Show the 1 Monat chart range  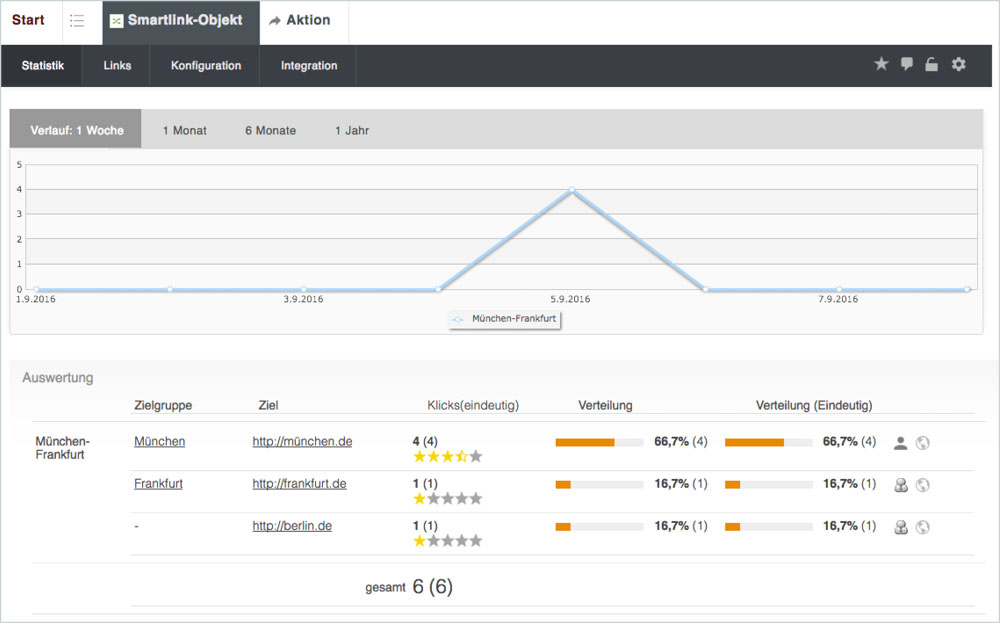(184, 131)
